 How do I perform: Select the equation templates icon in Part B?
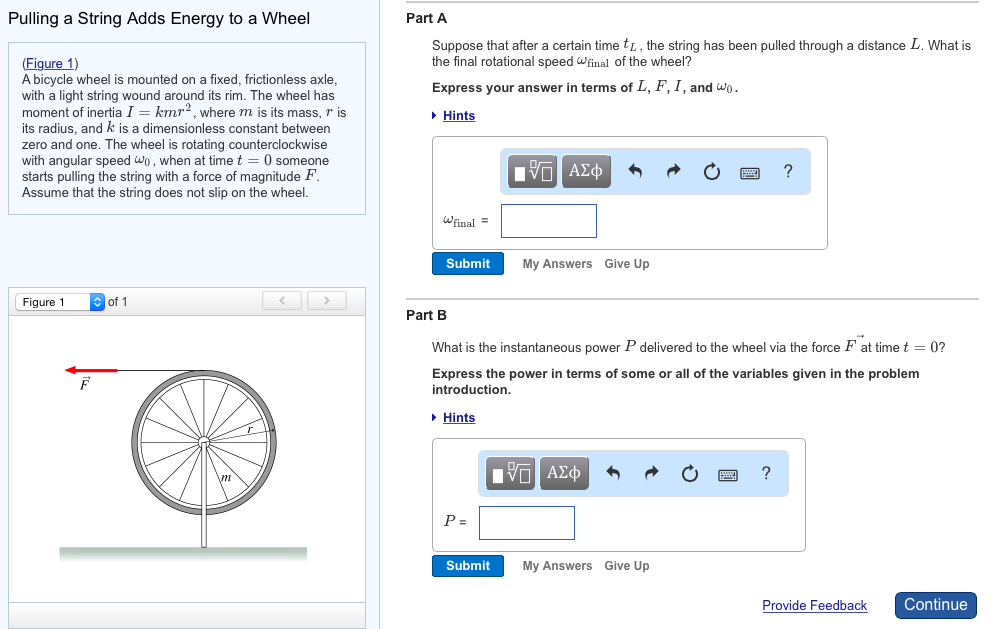click(x=512, y=472)
